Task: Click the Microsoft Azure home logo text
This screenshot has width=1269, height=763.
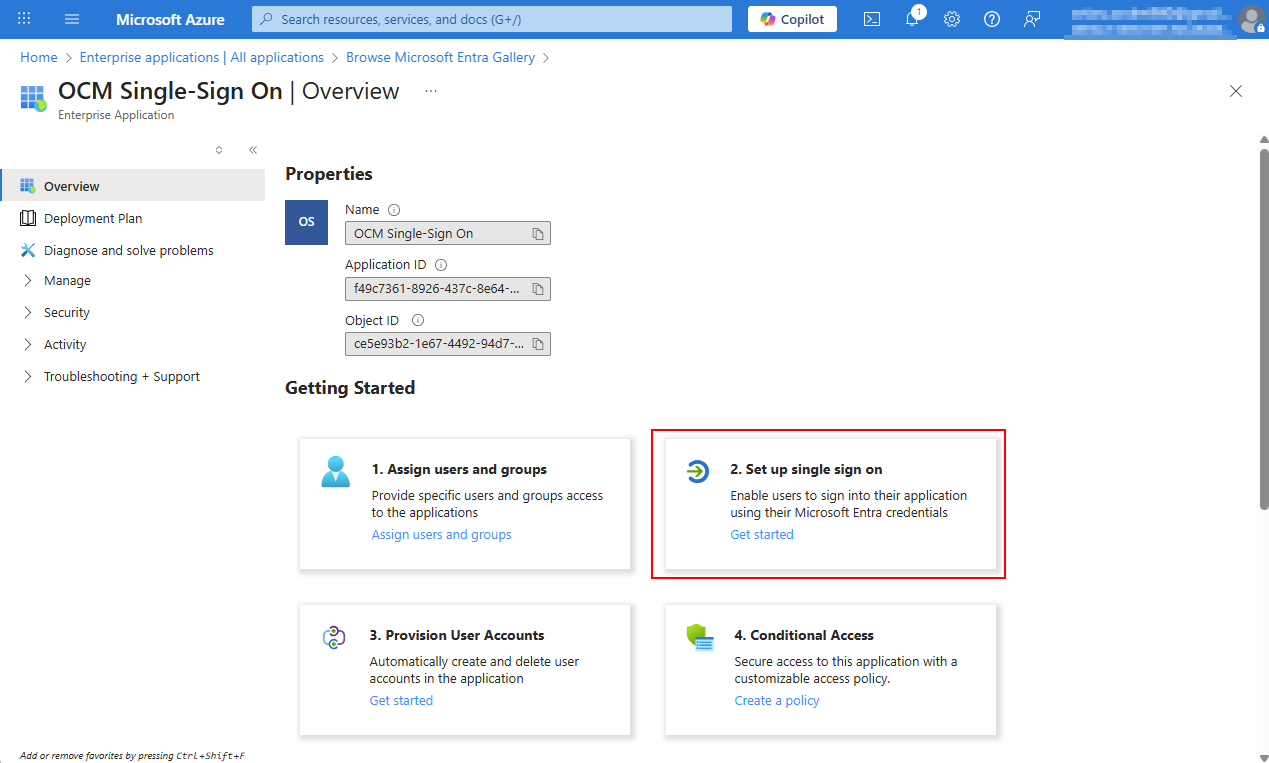Action: [x=170, y=19]
